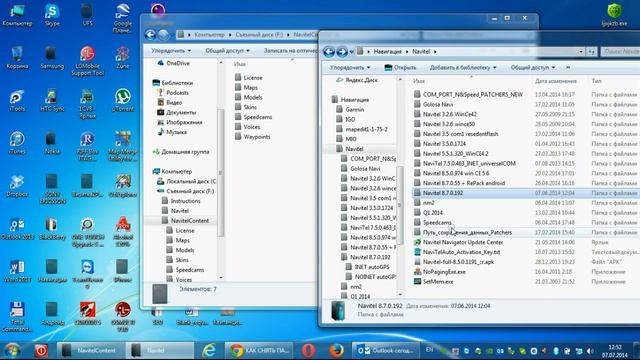Viewport: 640px width, 360px height.
Task: Click Back arrow in NavitelContent window
Action: point(150,35)
